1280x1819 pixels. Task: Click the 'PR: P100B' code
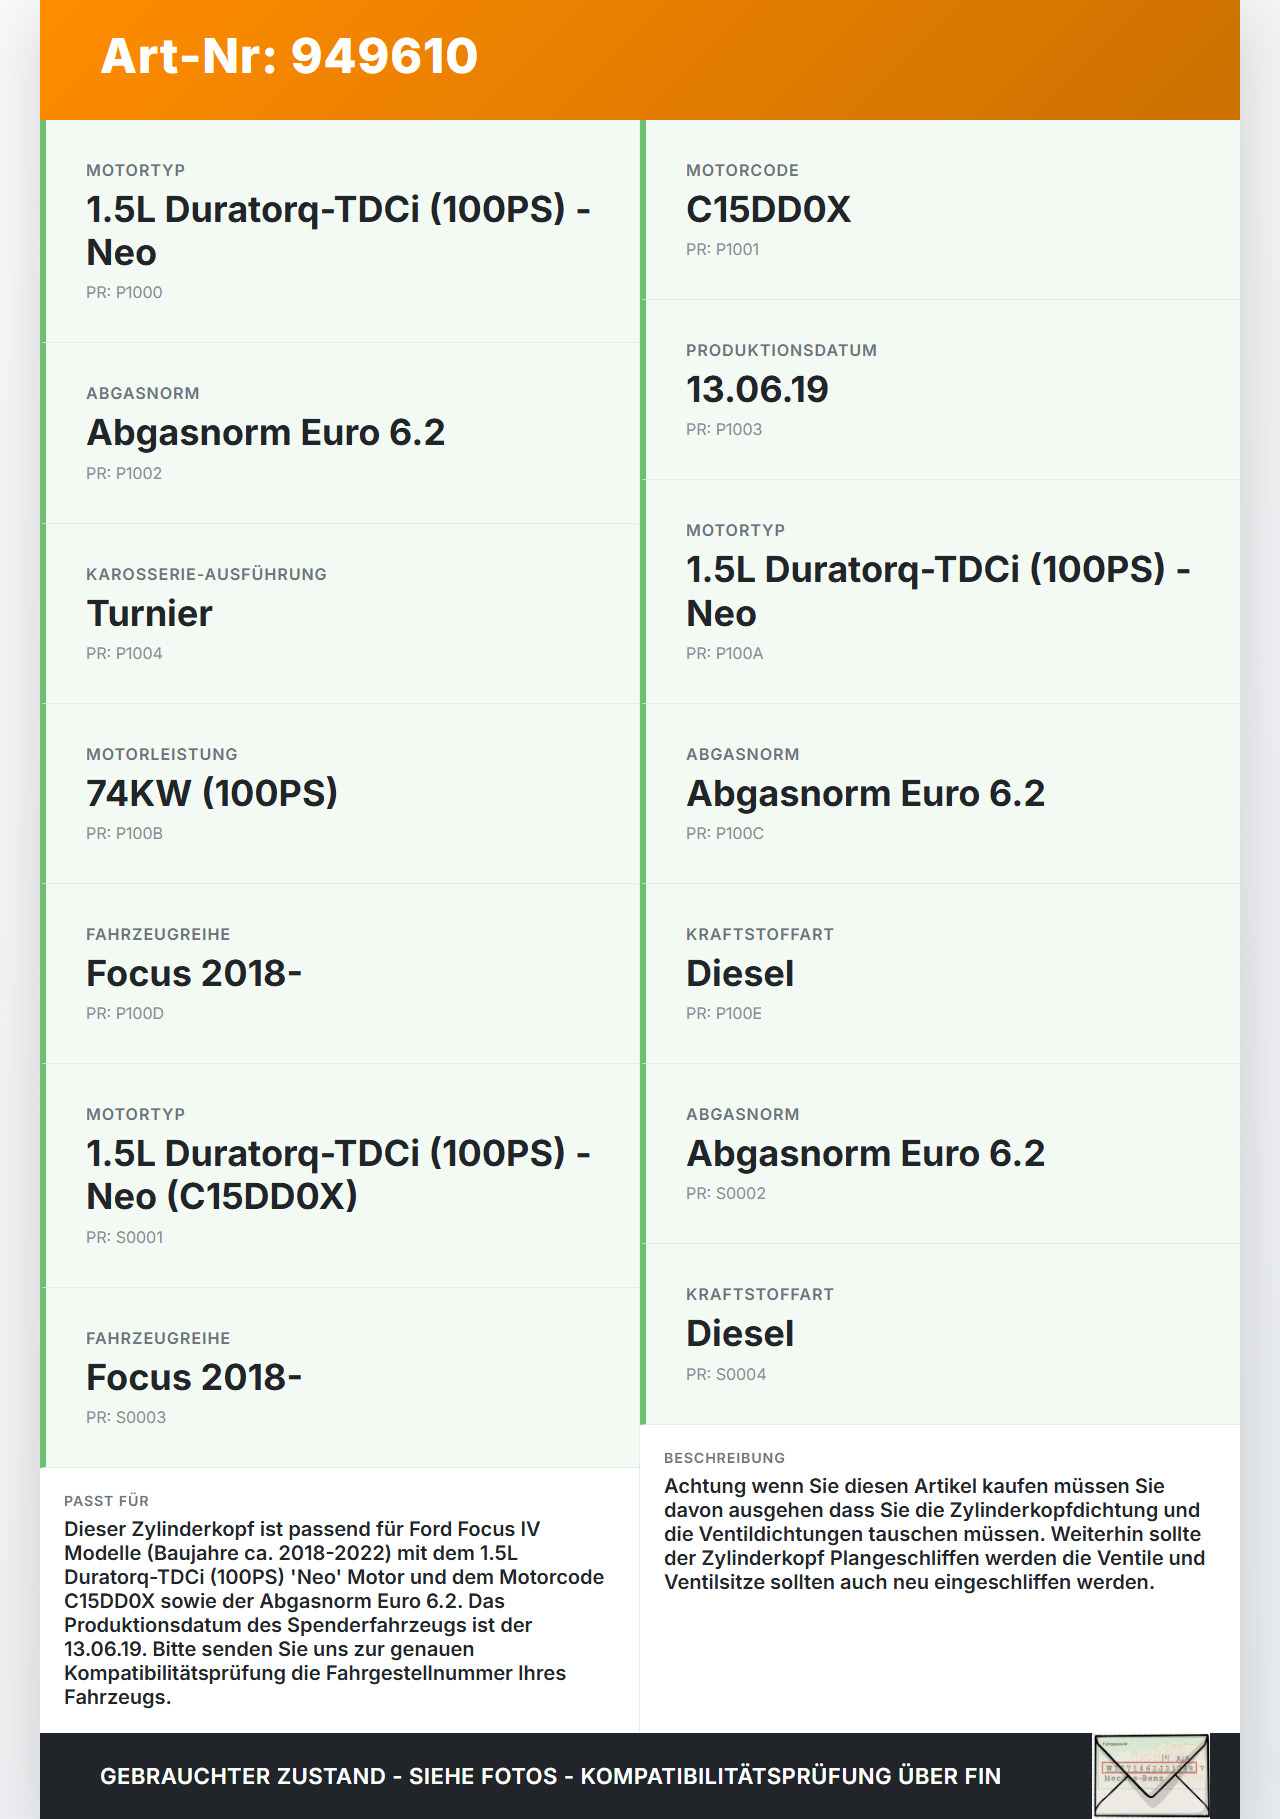124,833
